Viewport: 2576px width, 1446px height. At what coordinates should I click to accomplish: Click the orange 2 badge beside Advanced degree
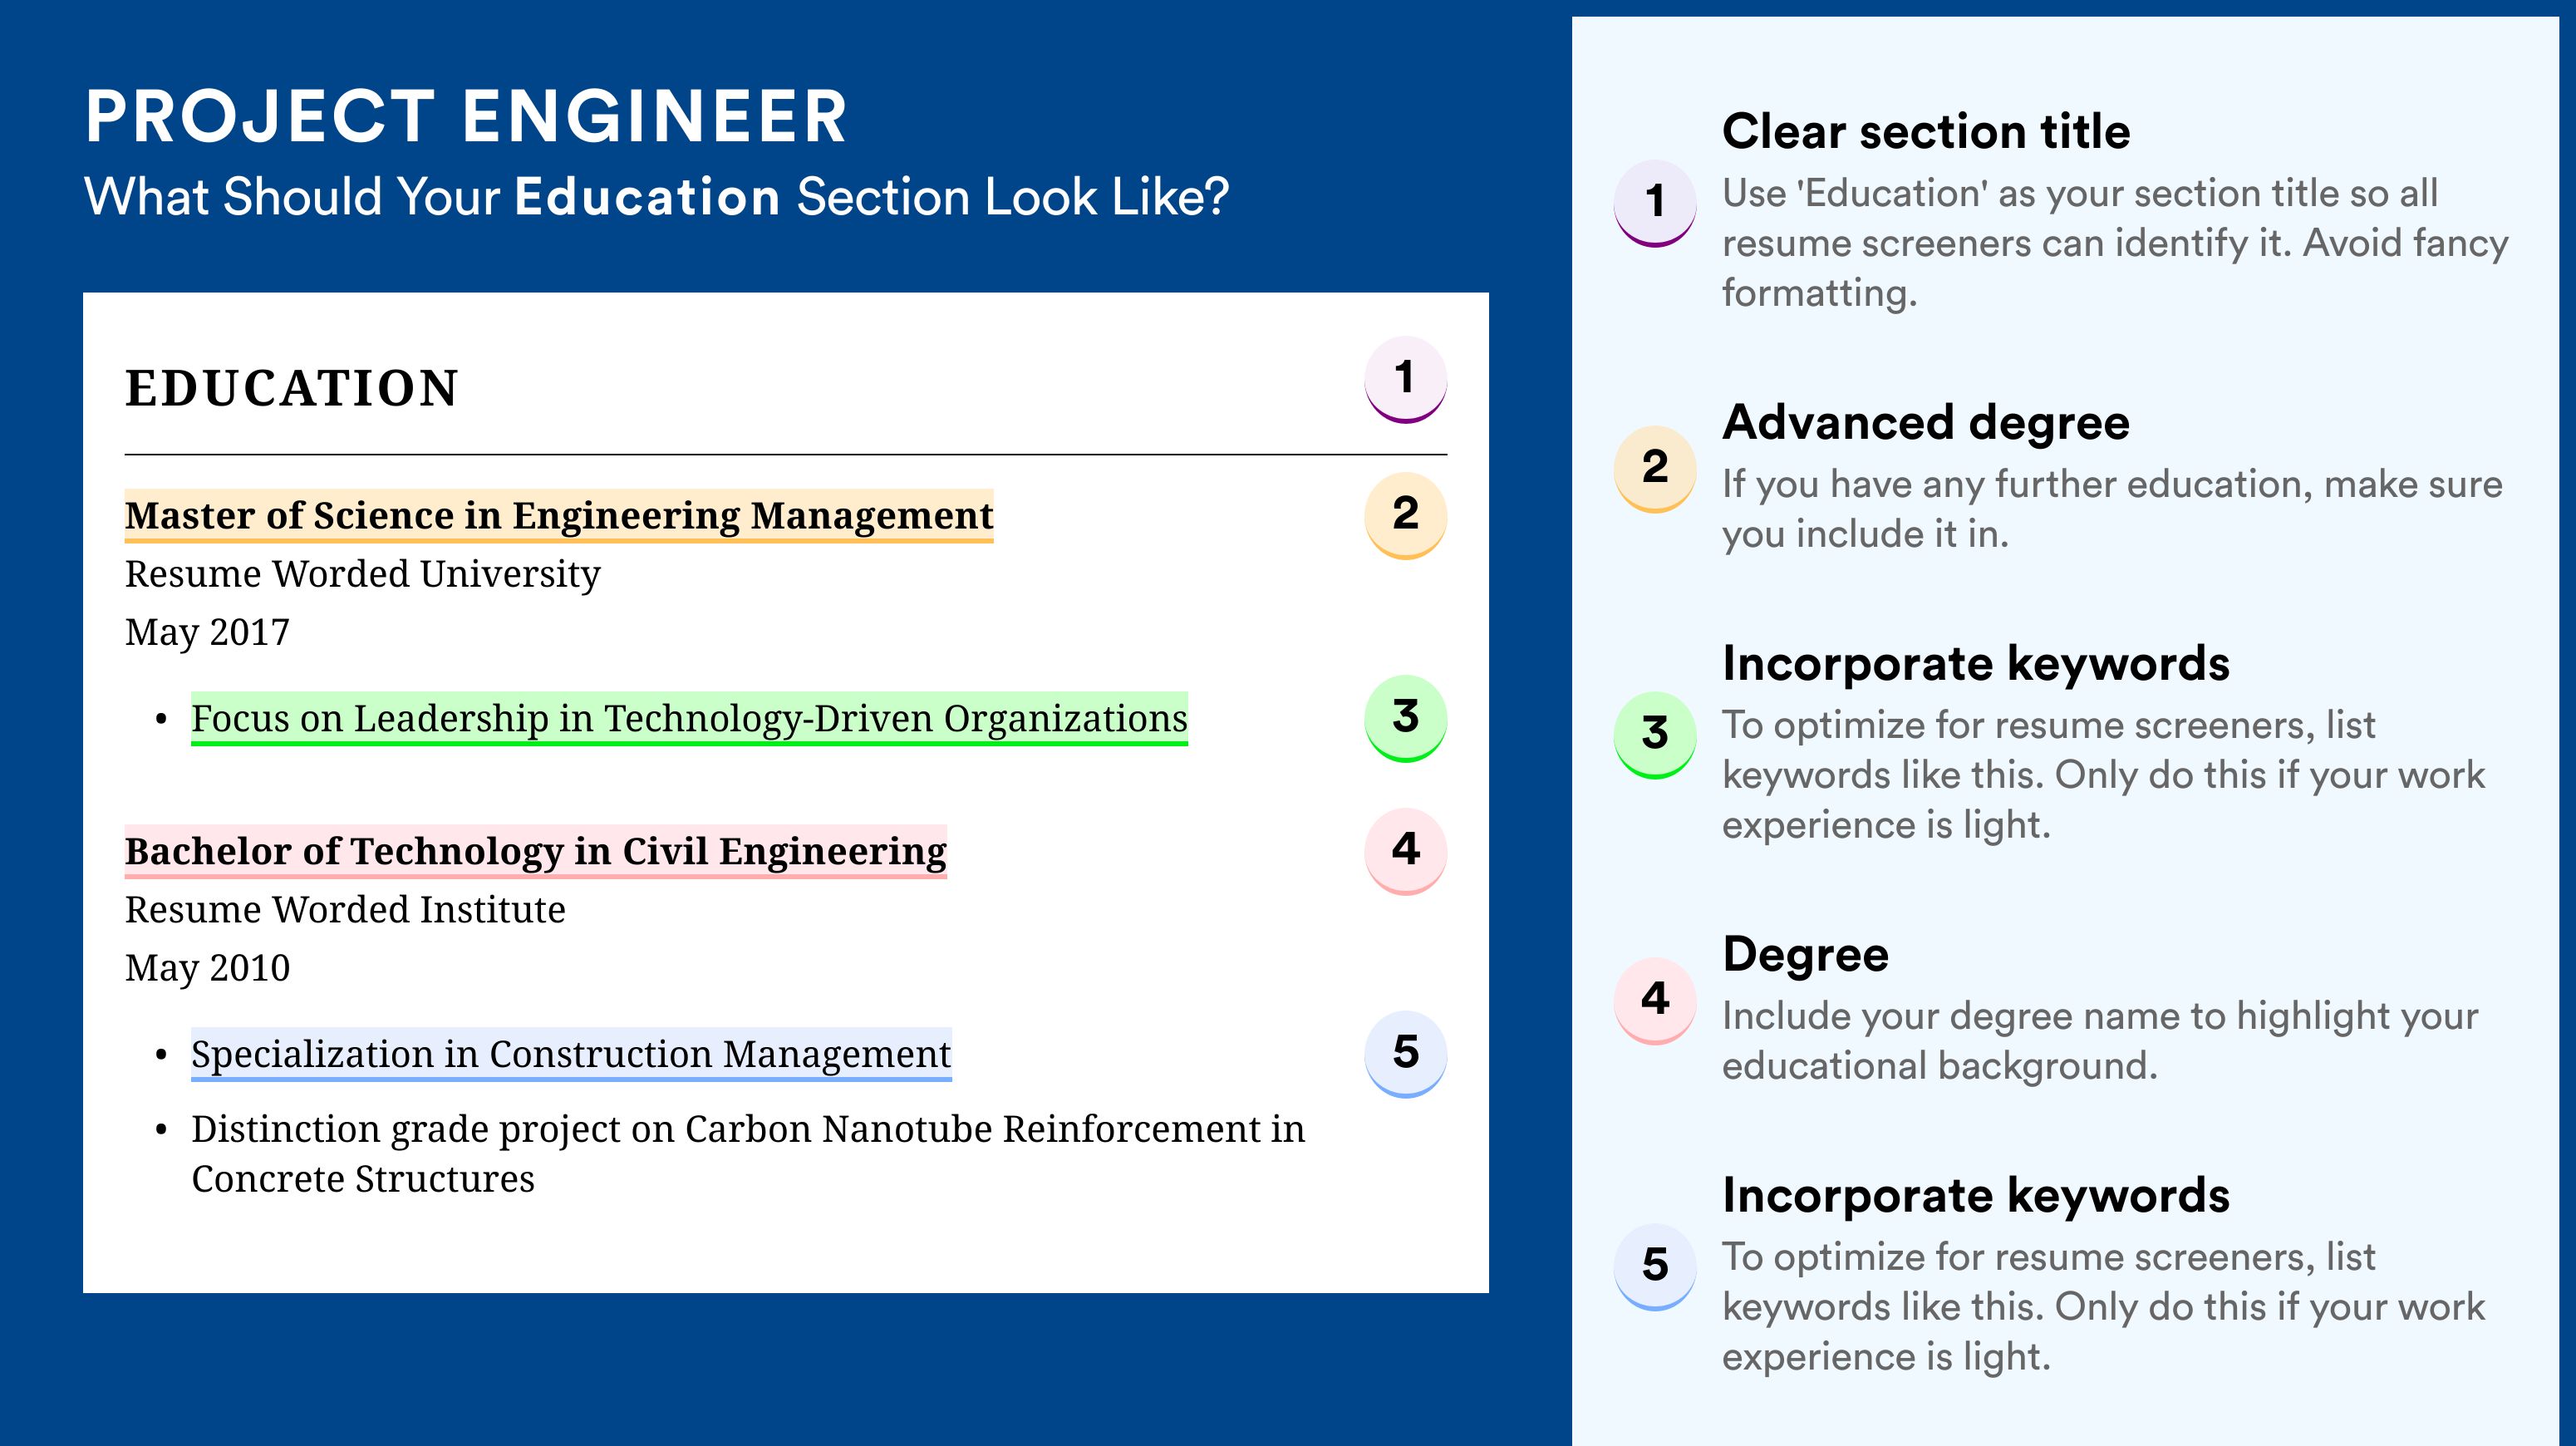1655,468
